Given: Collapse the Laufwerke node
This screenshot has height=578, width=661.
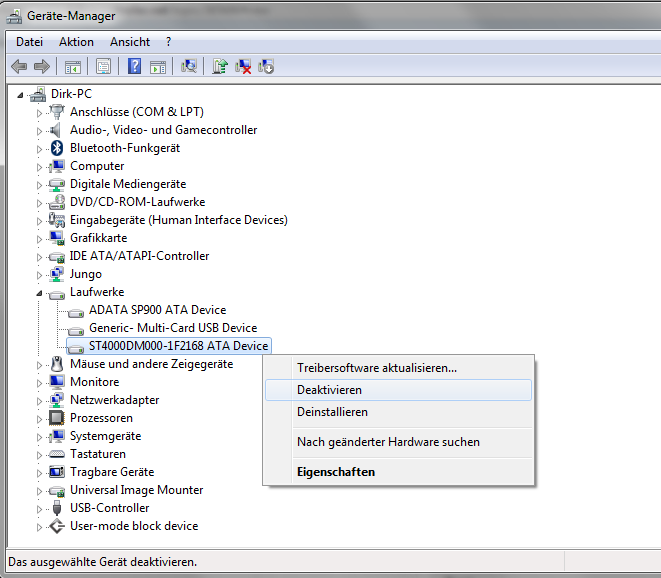Looking at the screenshot, I should [39, 293].
